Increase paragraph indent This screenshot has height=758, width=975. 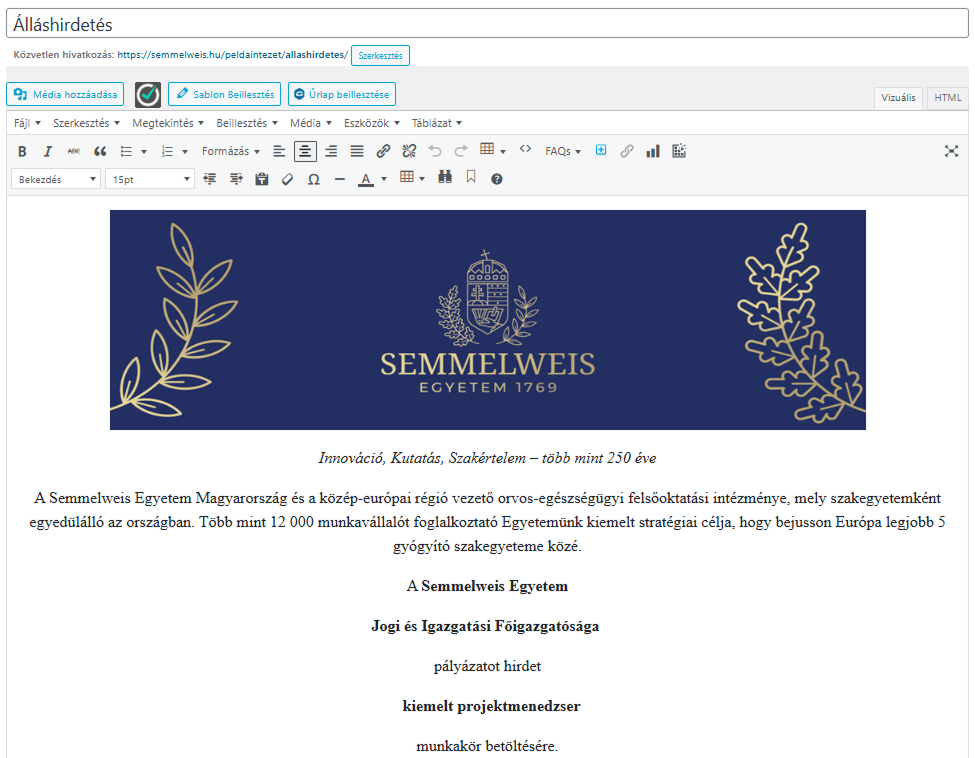tap(236, 179)
